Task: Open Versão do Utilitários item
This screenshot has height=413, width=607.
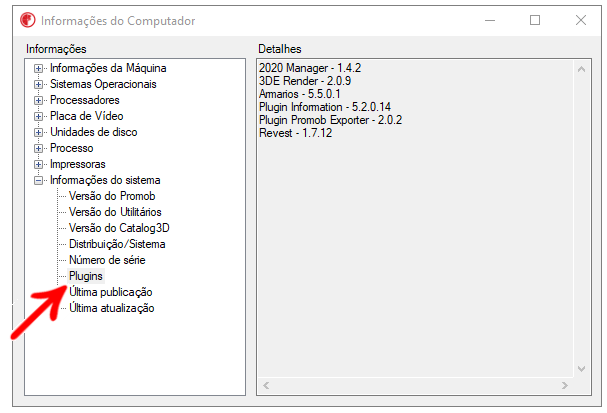Action: point(115,212)
